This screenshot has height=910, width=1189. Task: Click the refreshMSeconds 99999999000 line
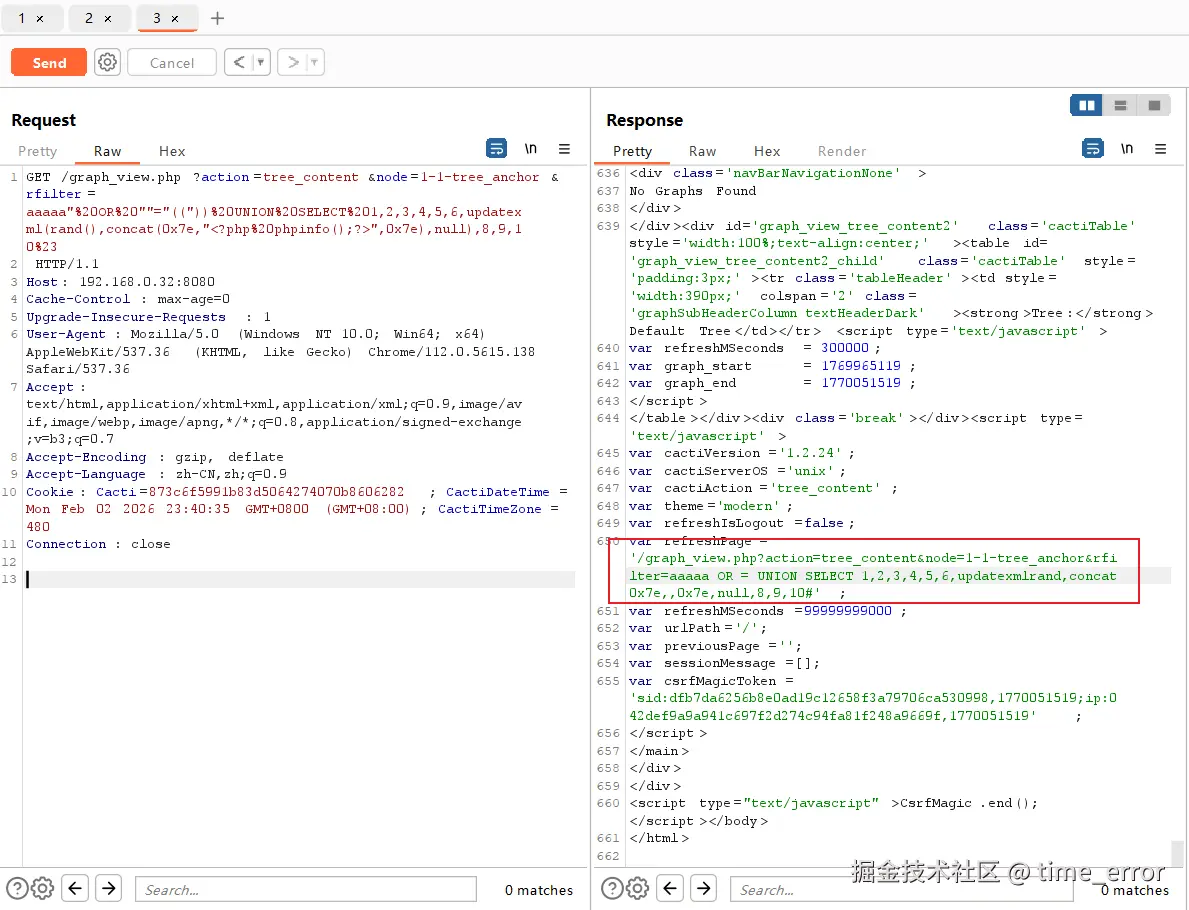[767, 610]
